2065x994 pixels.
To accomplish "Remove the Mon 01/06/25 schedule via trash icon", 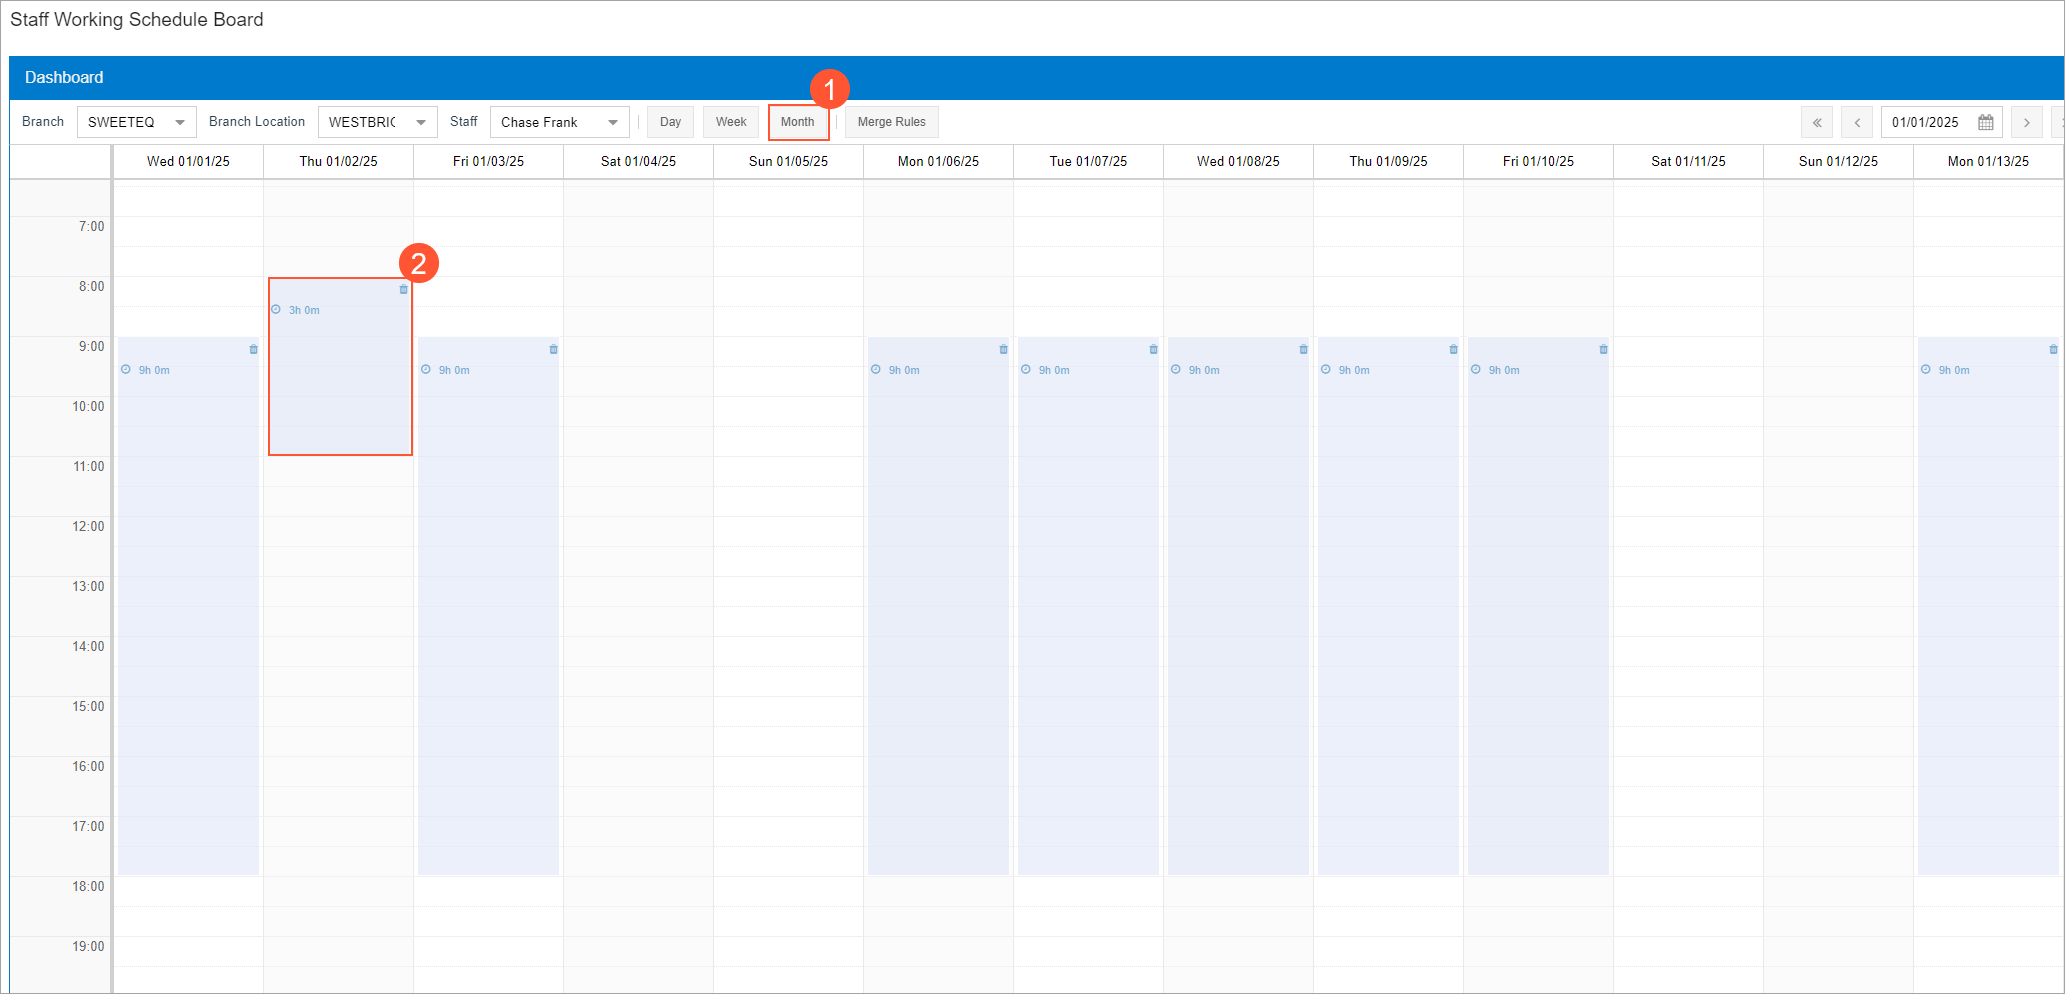I will coord(1003,350).
